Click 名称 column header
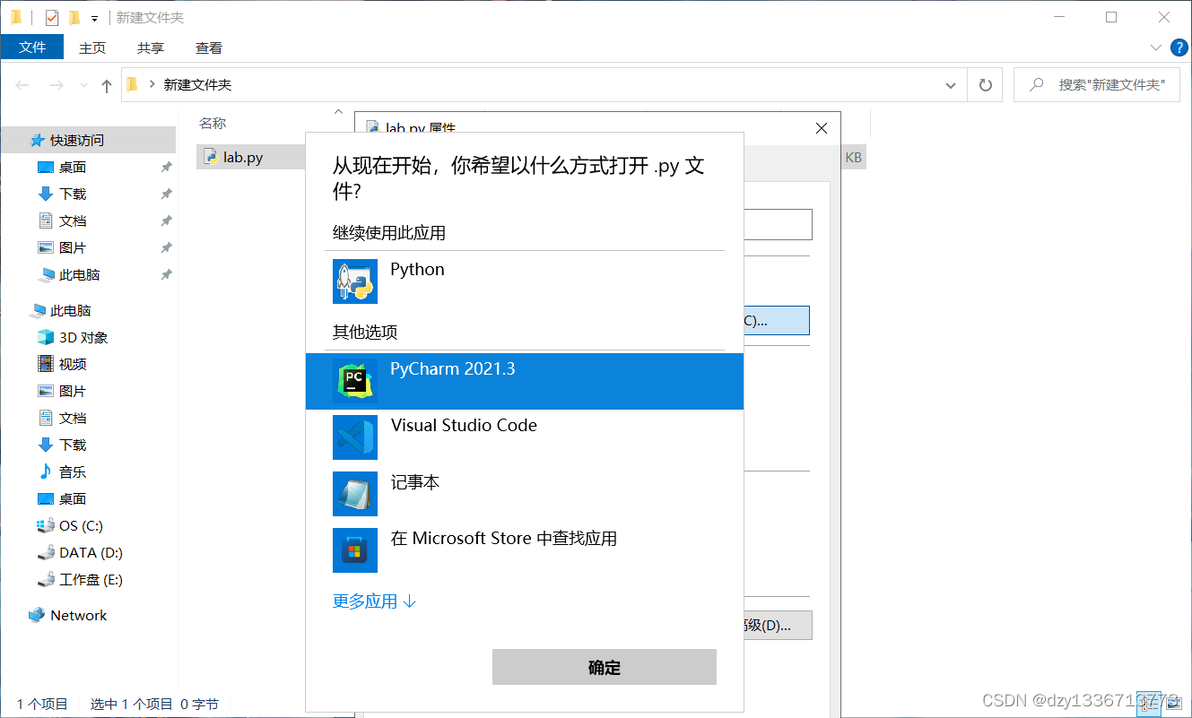The image size is (1192, 718). coord(213,123)
